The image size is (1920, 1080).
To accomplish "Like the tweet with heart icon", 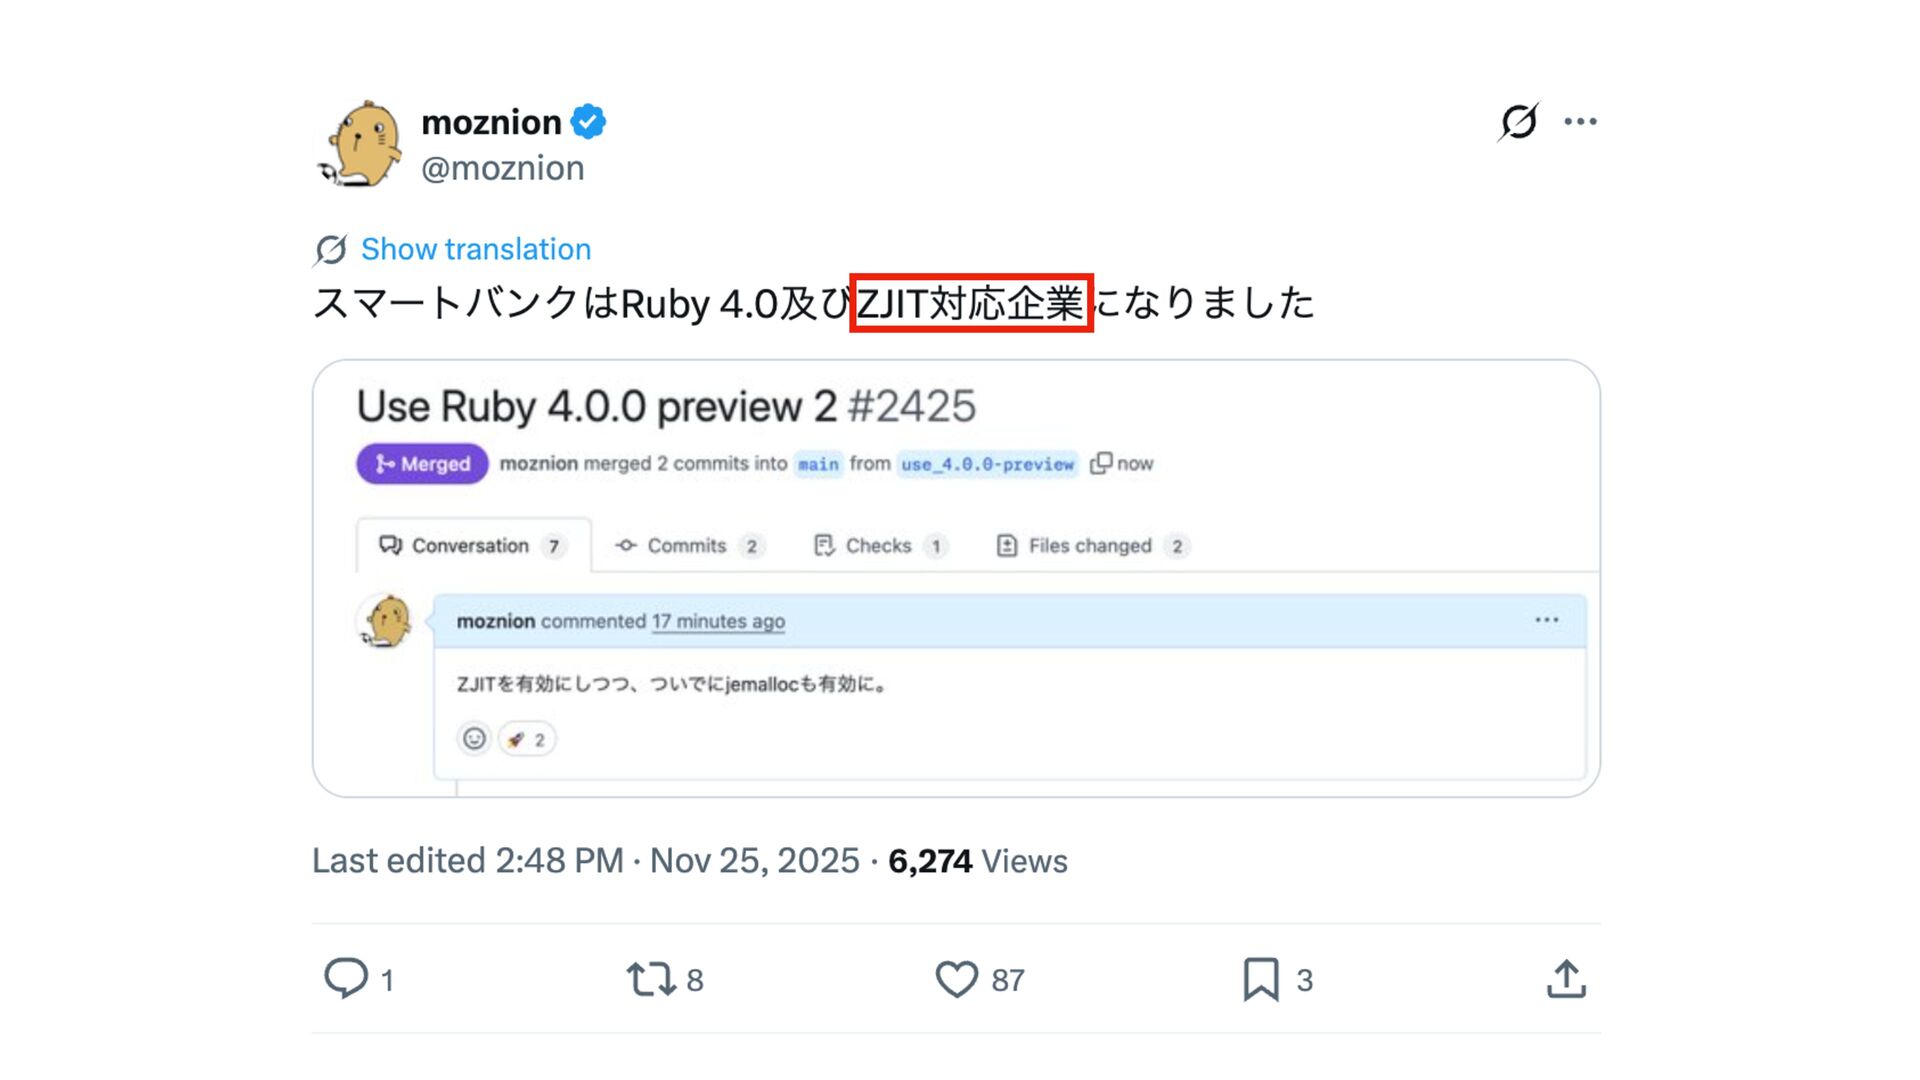I will [956, 979].
